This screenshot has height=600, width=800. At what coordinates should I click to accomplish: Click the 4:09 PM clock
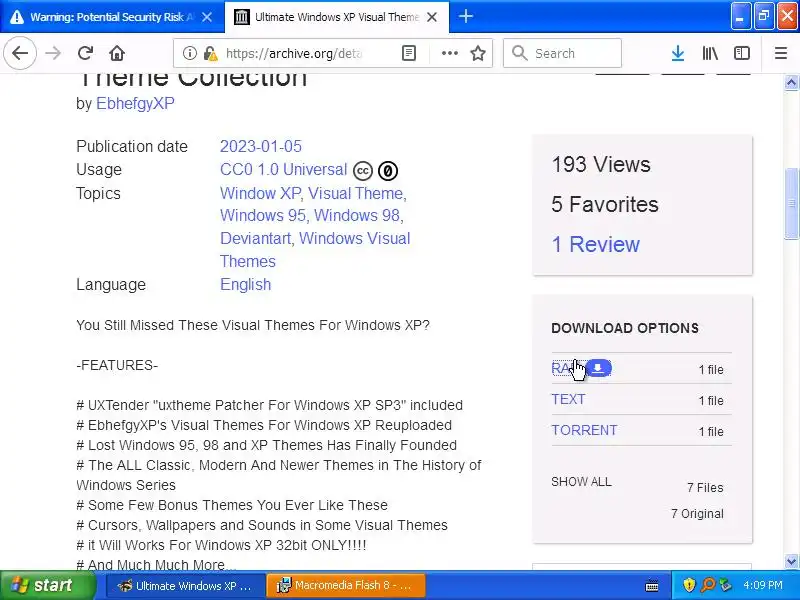tap(763, 585)
